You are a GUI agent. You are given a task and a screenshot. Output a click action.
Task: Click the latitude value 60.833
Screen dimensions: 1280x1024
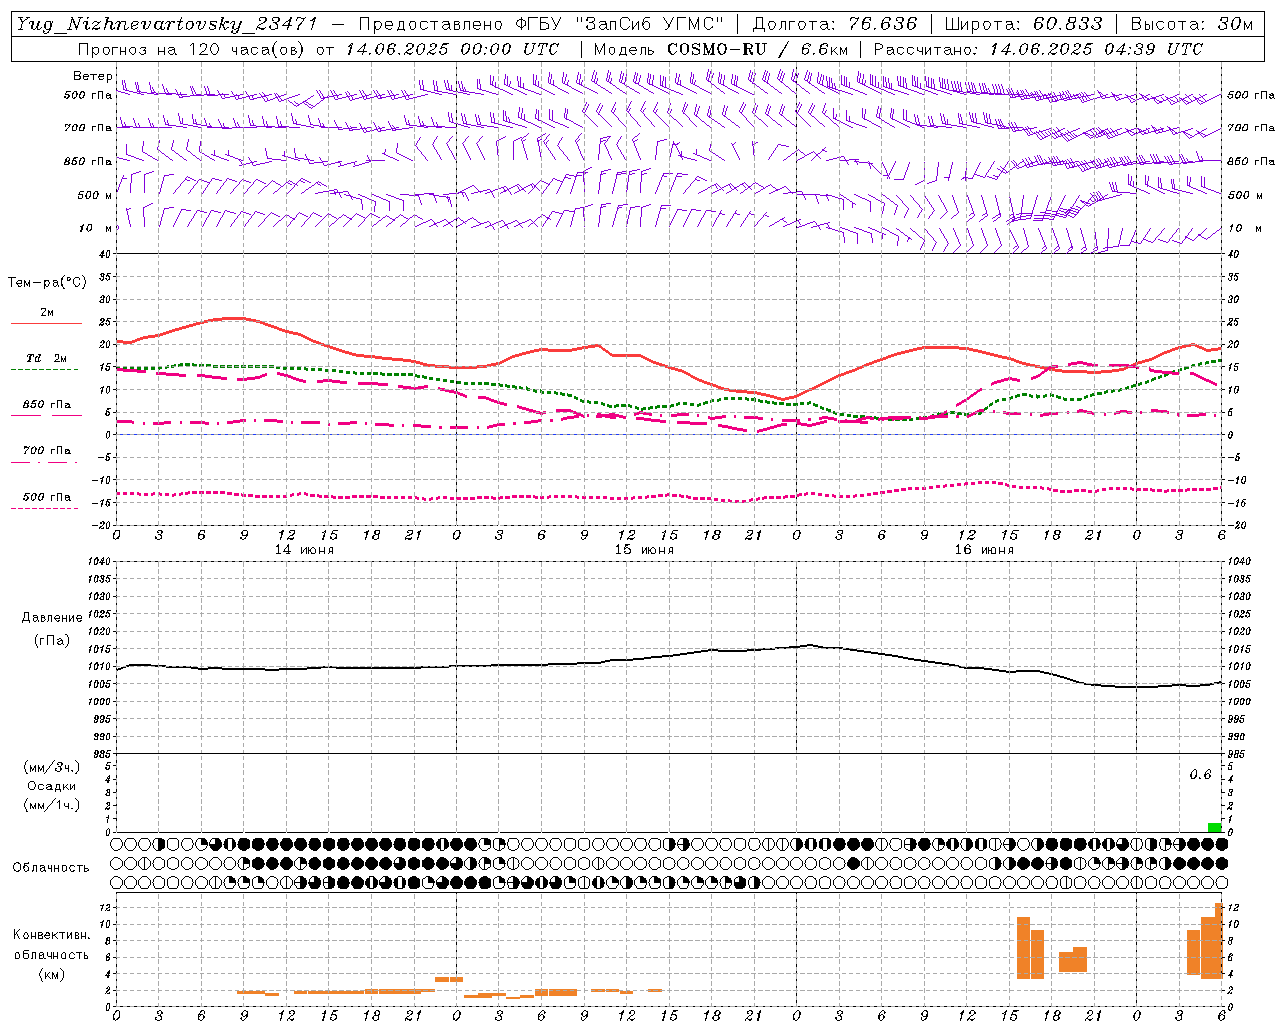[1067, 24]
